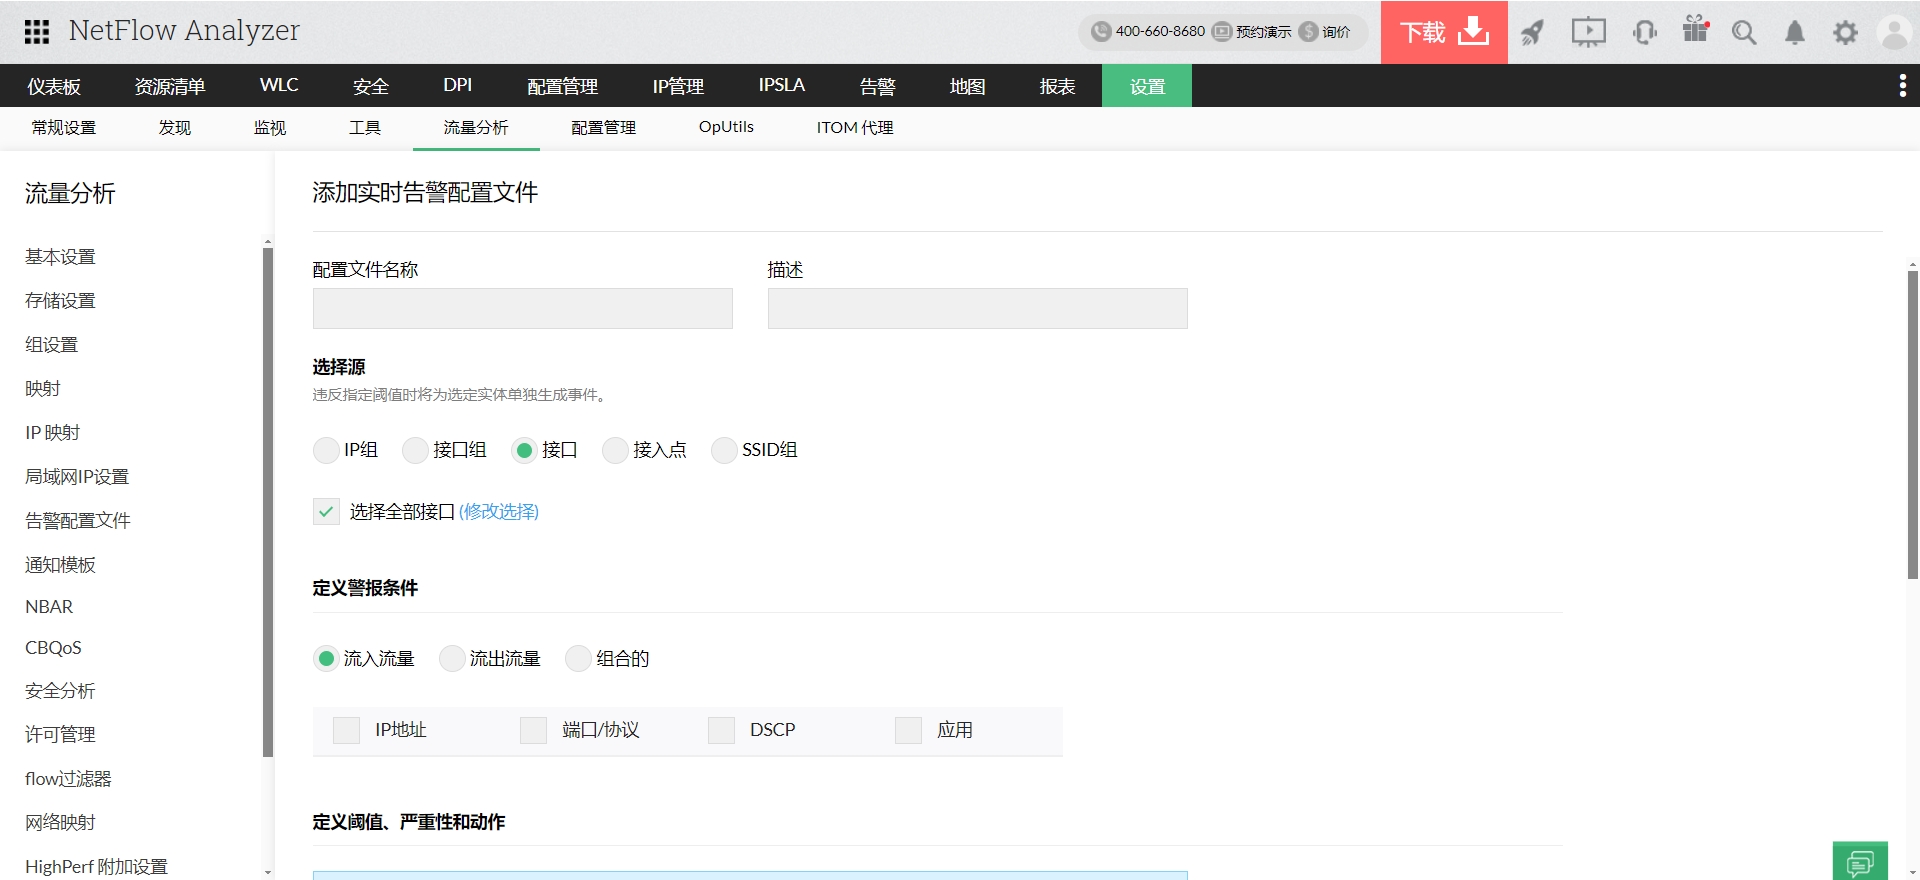Open the vertical three-dot more menu
This screenshot has width=1920, height=880.
[1902, 86]
